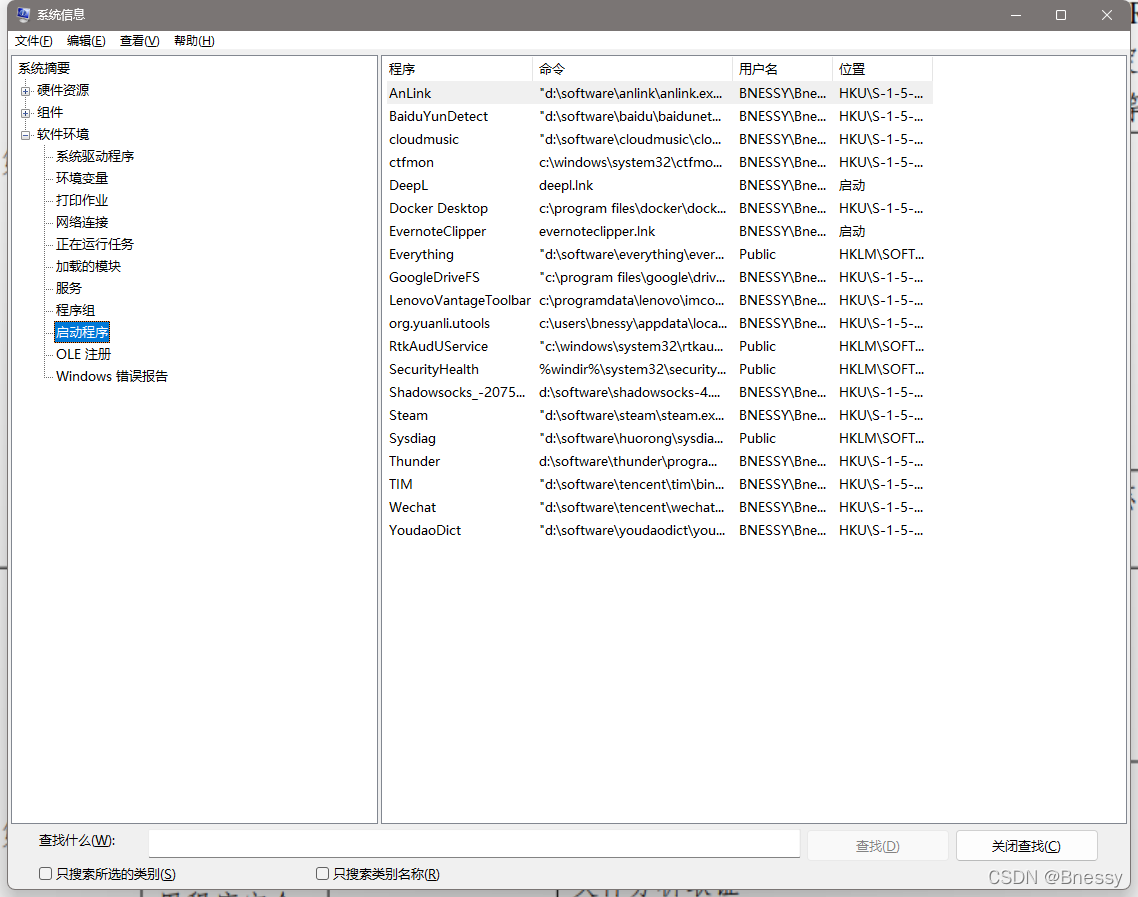1138x897 pixels.
Task: Select the Docker Desktop row
Action: click(x=658, y=208)
